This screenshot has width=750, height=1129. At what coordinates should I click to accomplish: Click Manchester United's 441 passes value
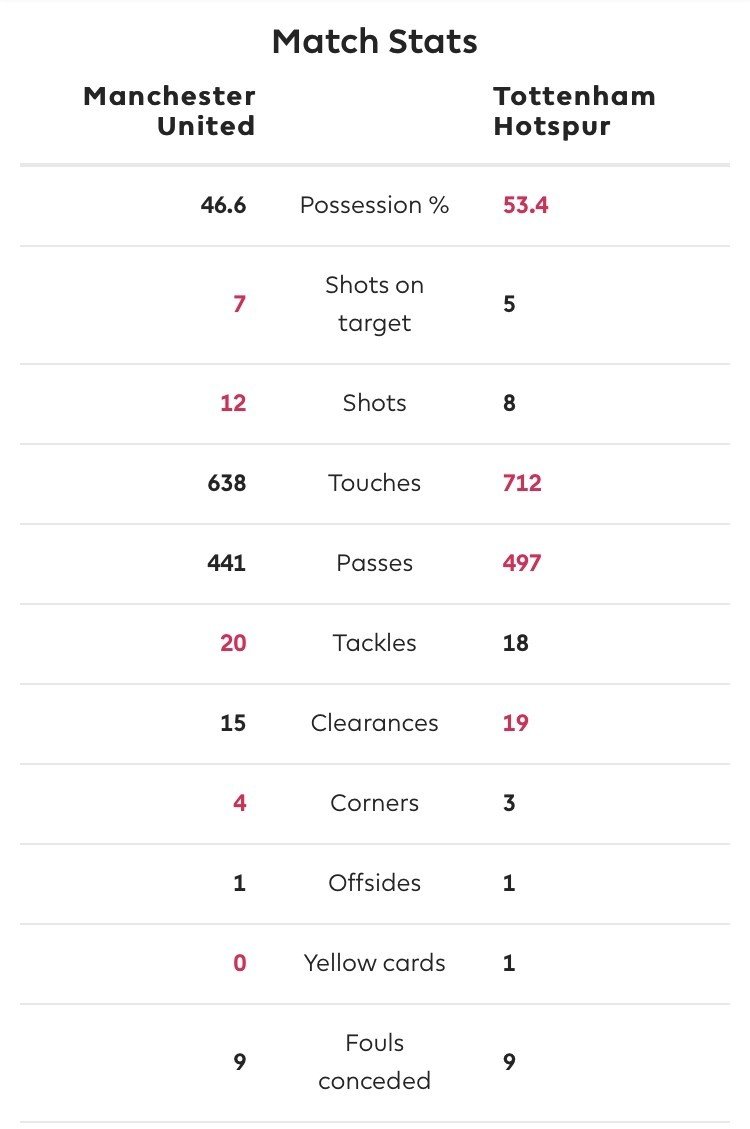coord(227,563)
